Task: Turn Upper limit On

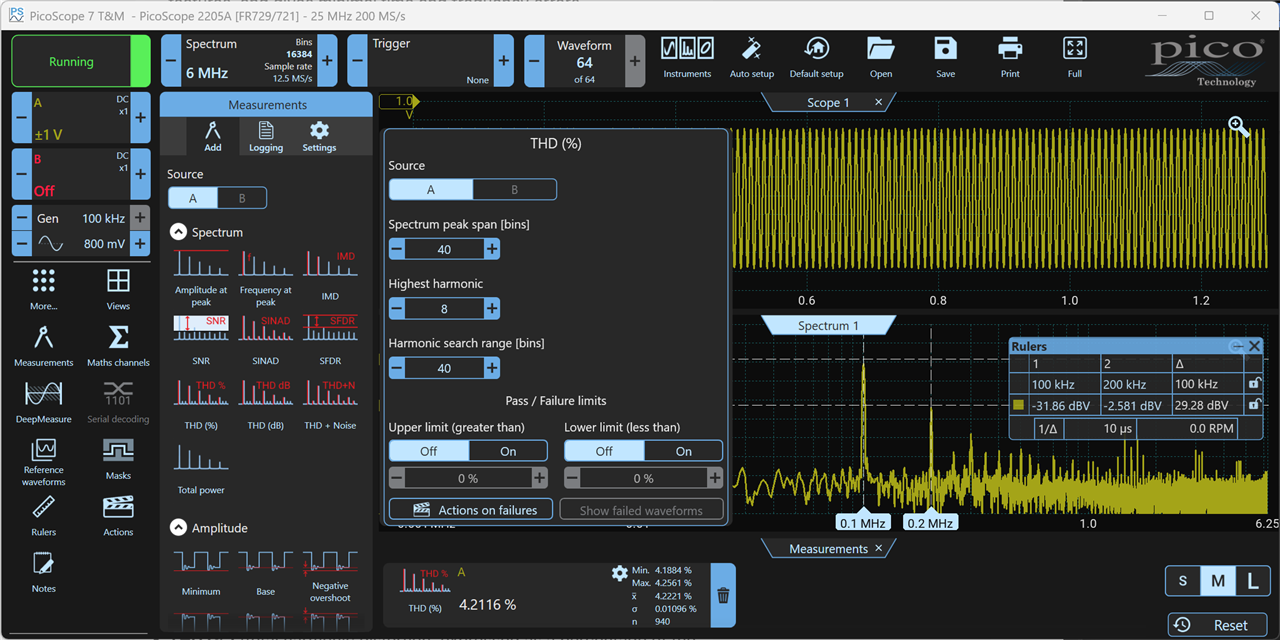Action: pyautogui.click(x=508, y=451)
